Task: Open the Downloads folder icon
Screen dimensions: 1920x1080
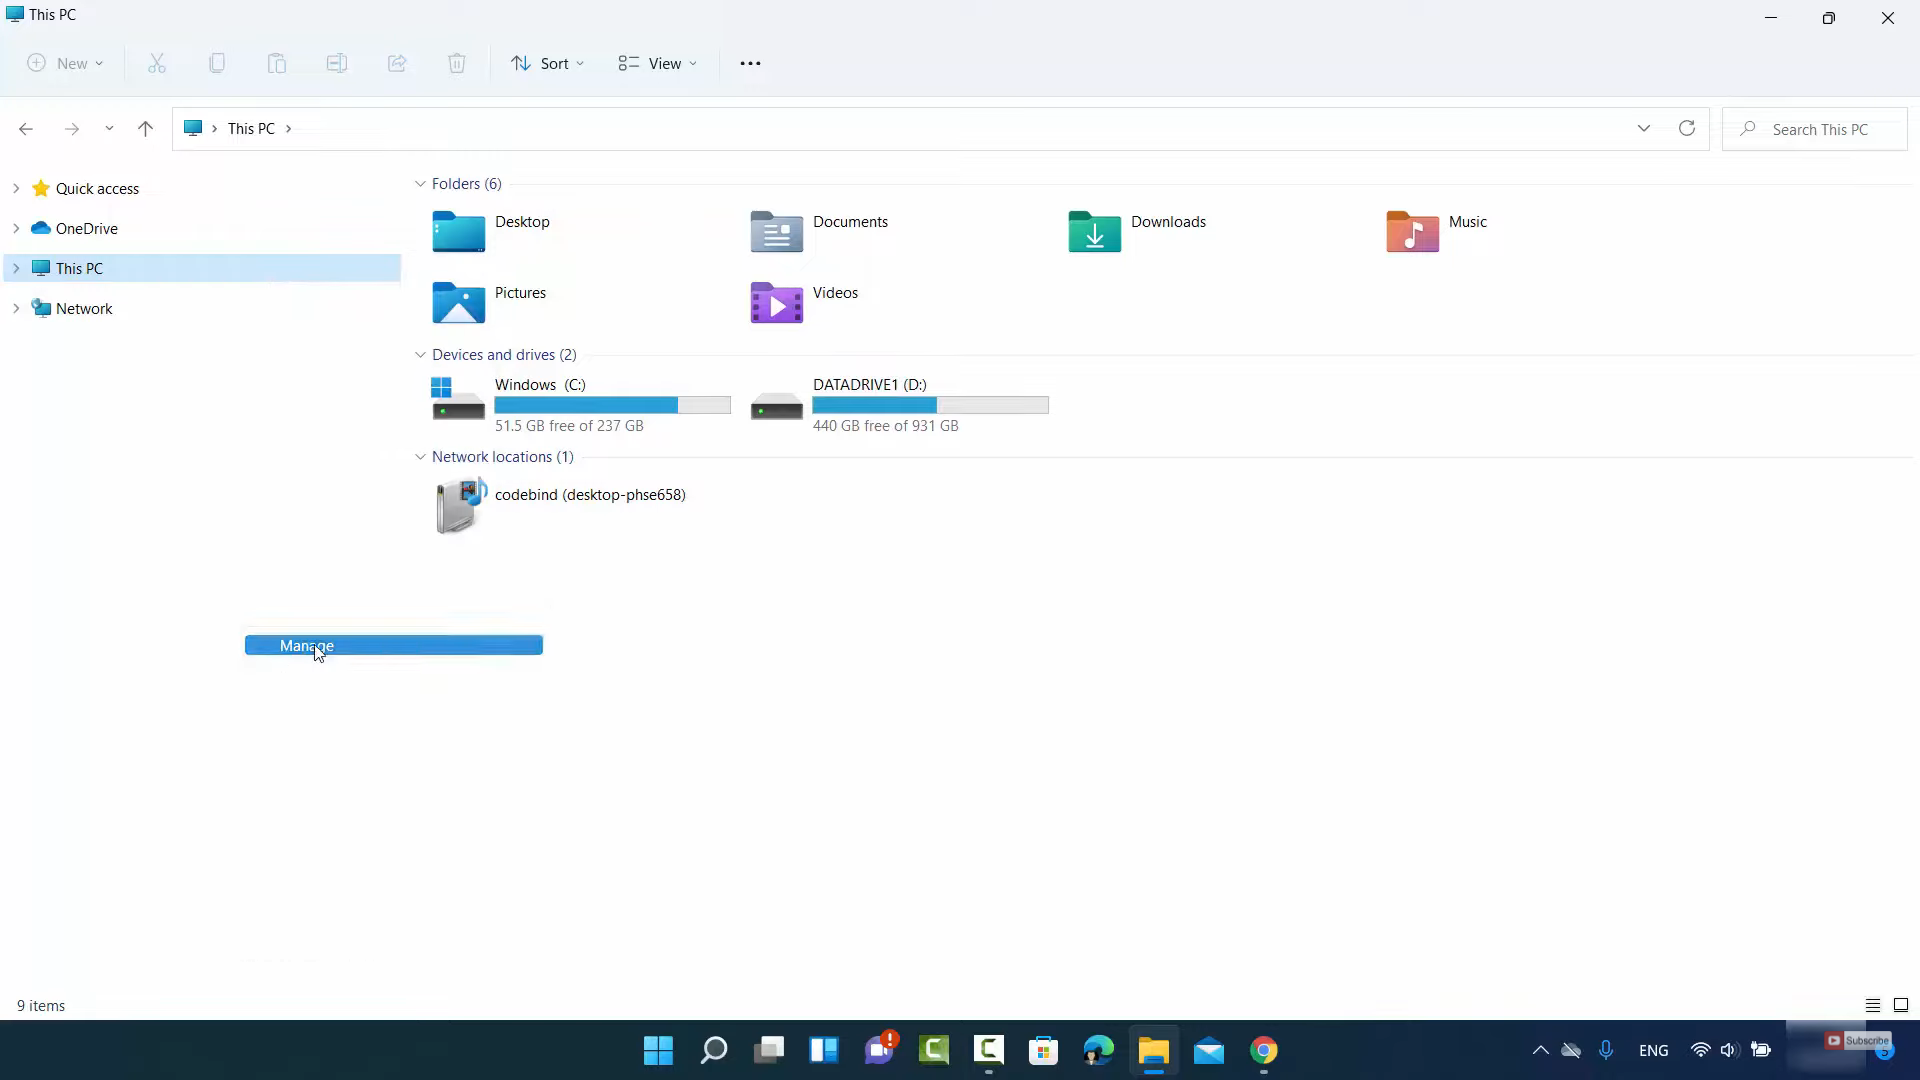Action: pyautogui.click(x=1094, y=231)
